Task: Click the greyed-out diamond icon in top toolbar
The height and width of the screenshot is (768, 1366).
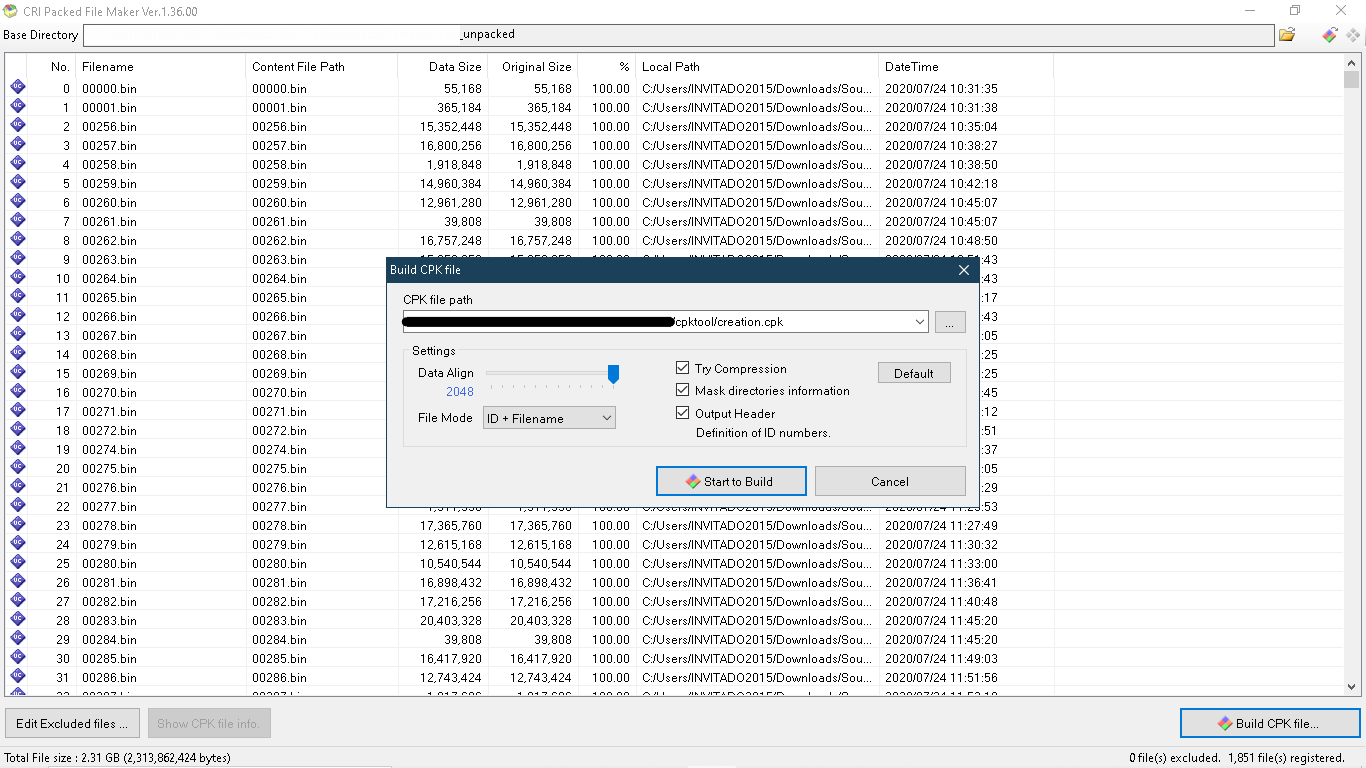Action: tap(1353, 35)
